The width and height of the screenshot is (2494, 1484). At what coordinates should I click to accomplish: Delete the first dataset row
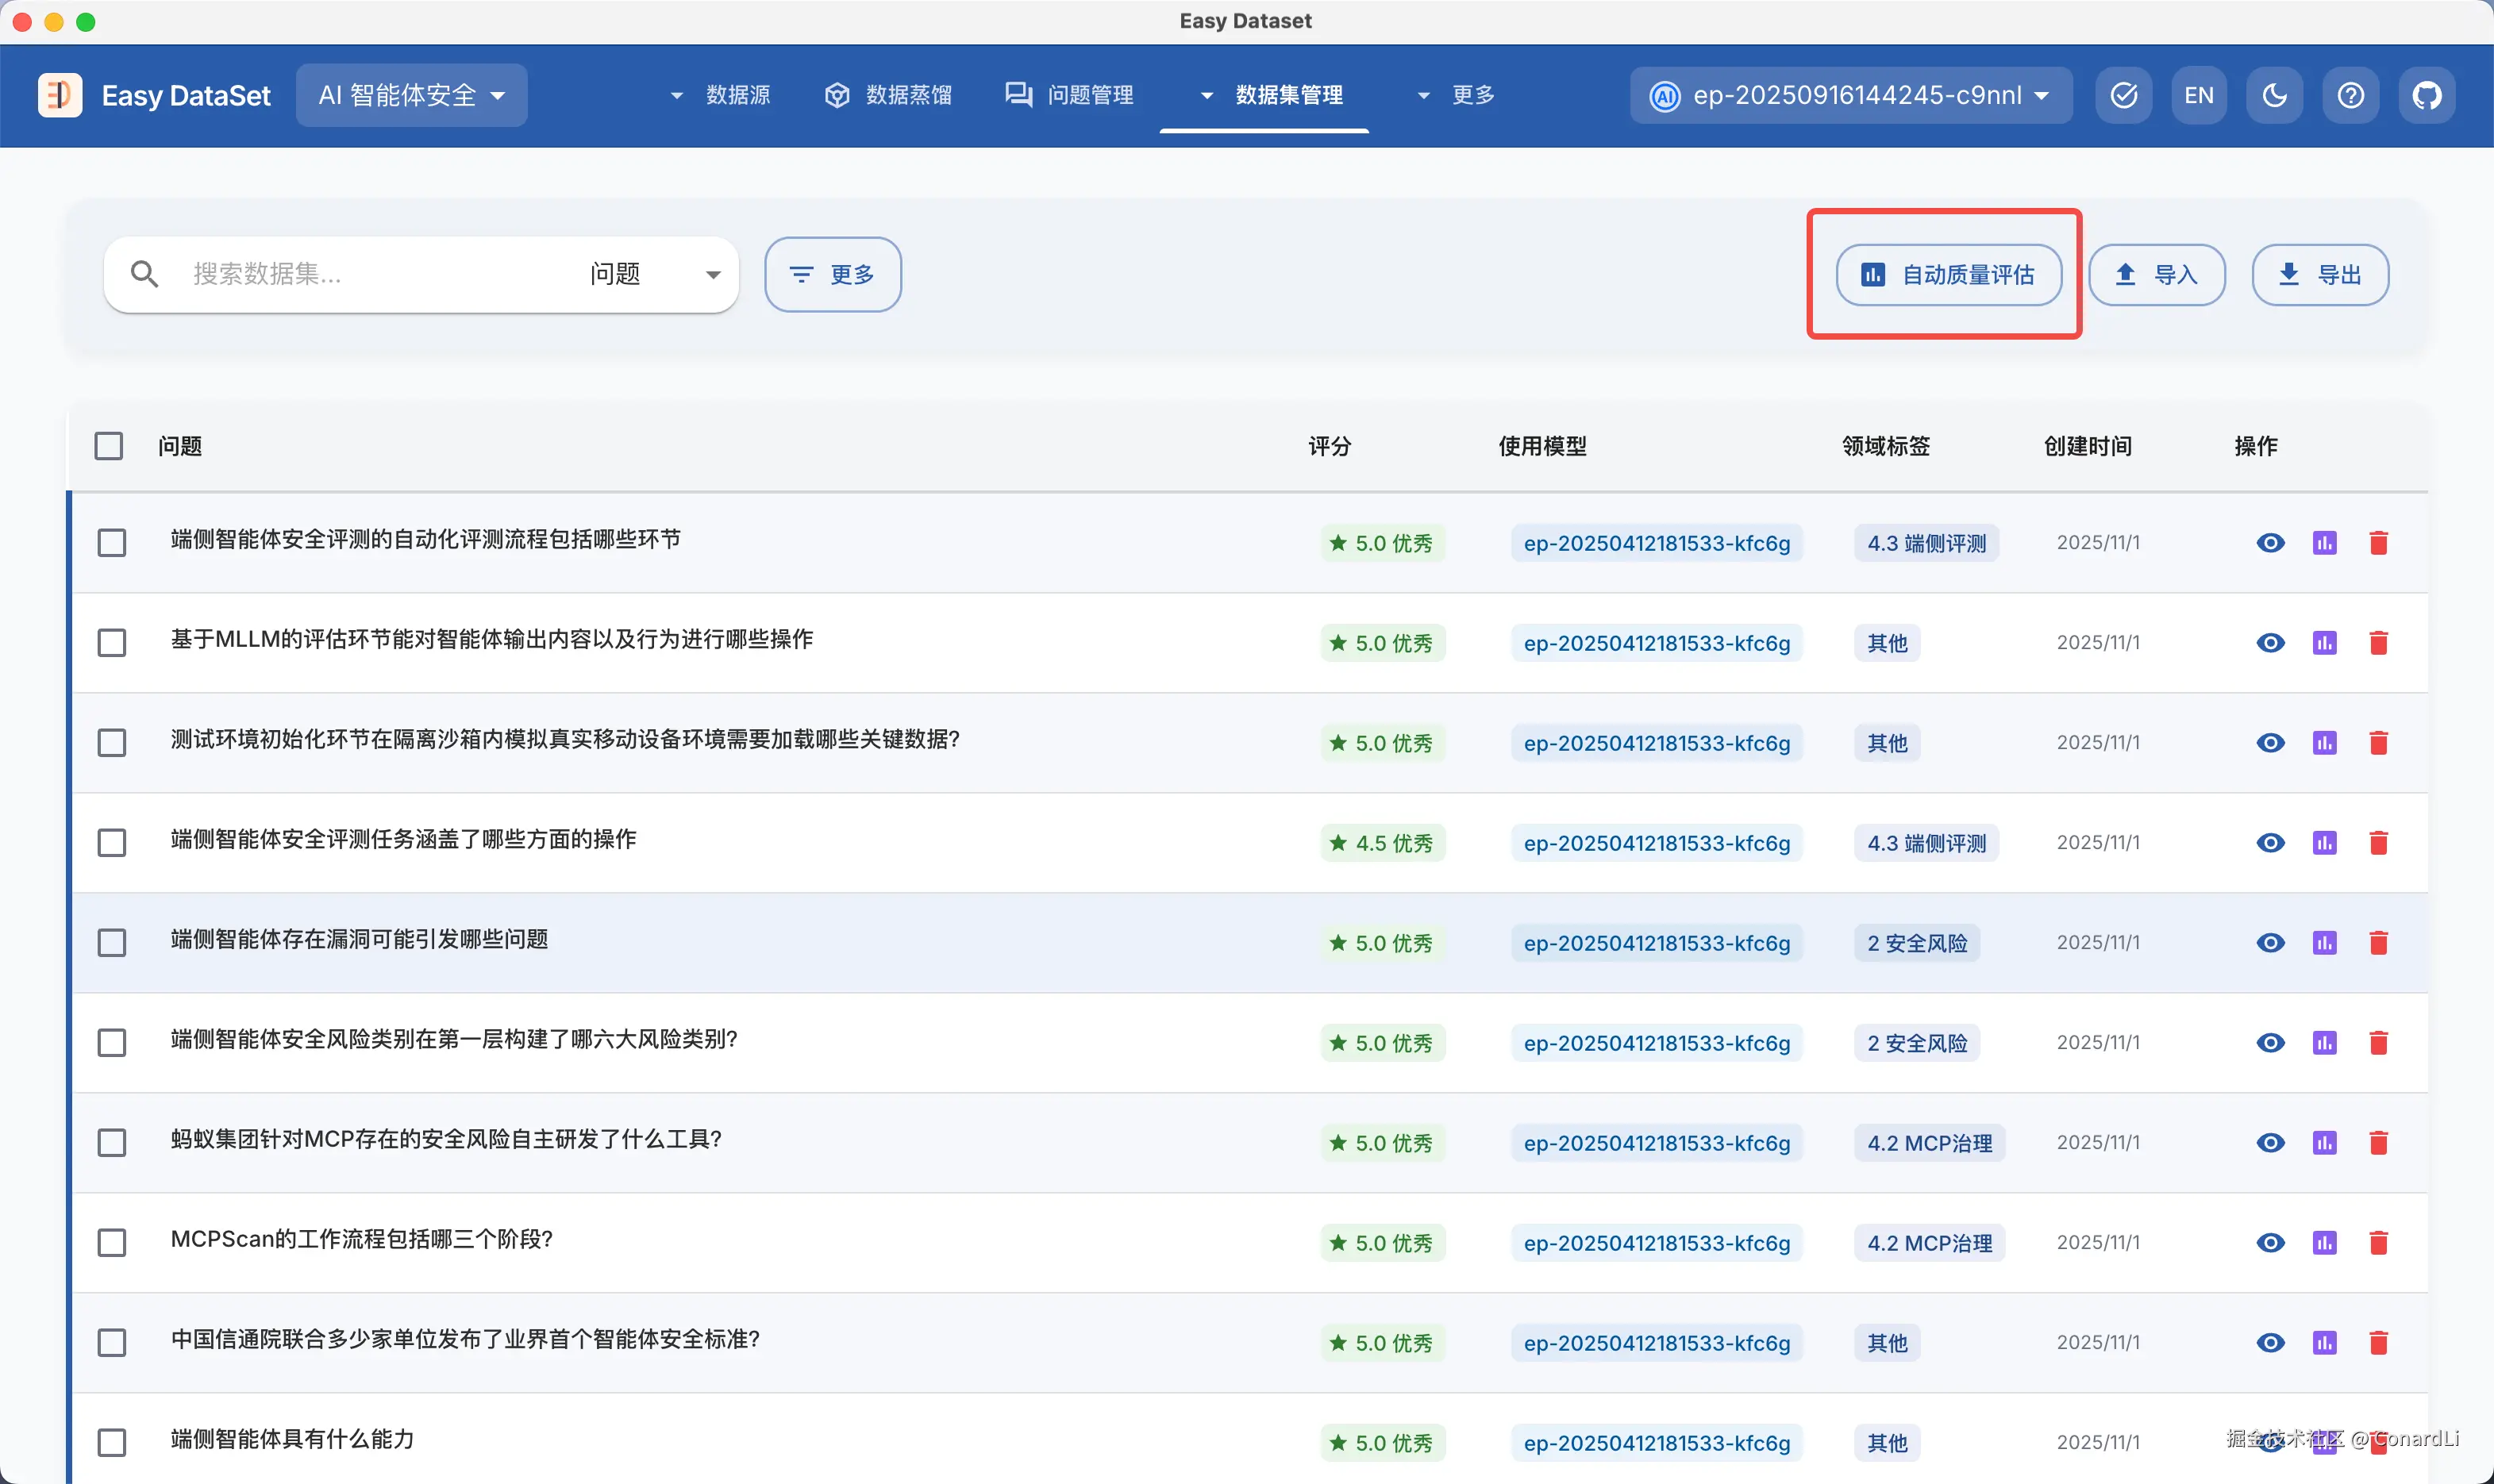coord(2378,542)
